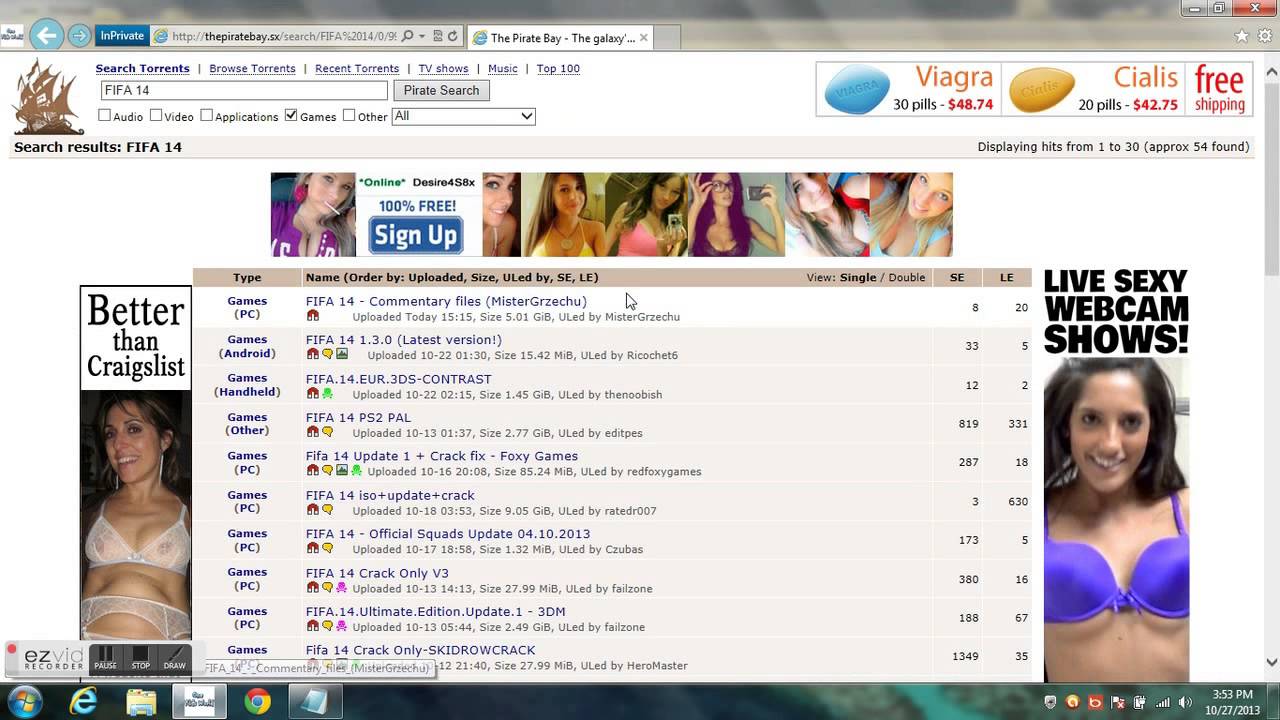Open FIFA 14 PS2 PAL torrent link
The height and width of the screenshot is (720, 1280).
[x=358, y=418]
